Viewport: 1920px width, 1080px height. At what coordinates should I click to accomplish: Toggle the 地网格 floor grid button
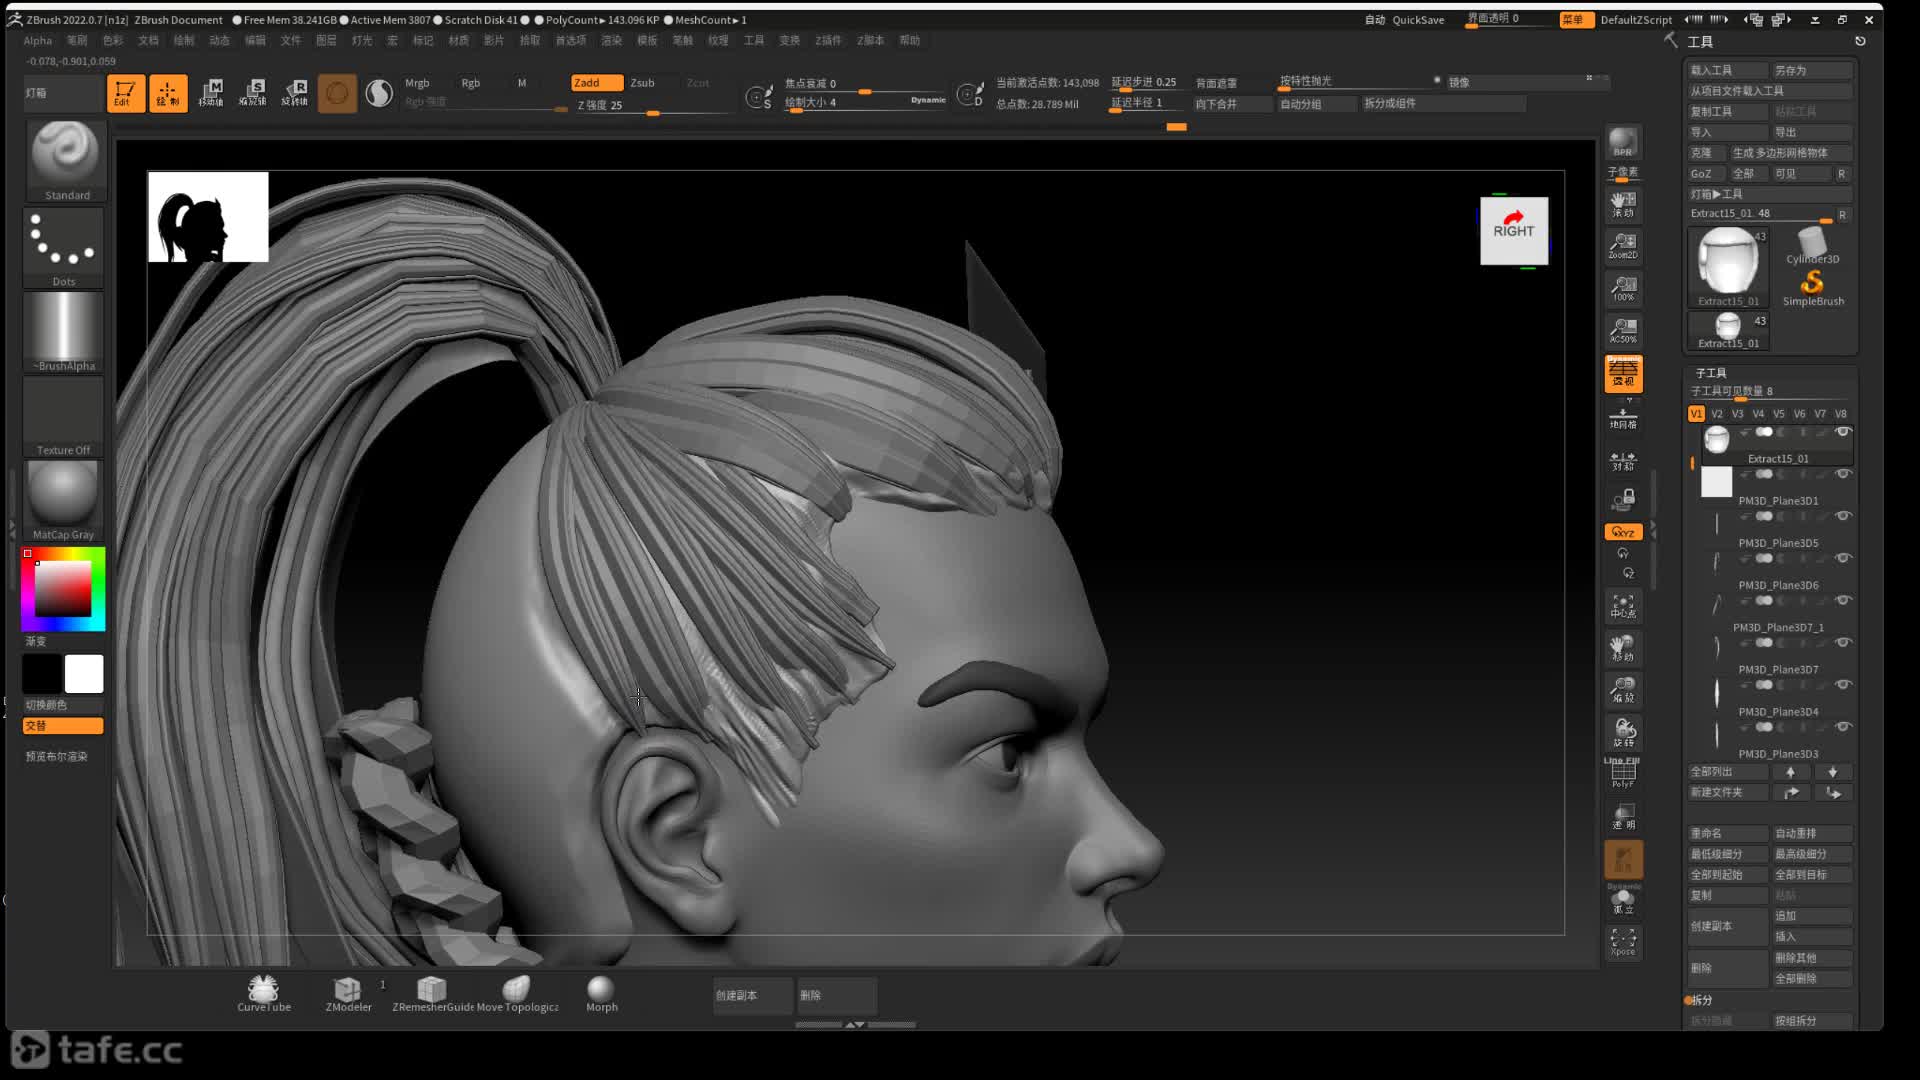(1623, 418)
